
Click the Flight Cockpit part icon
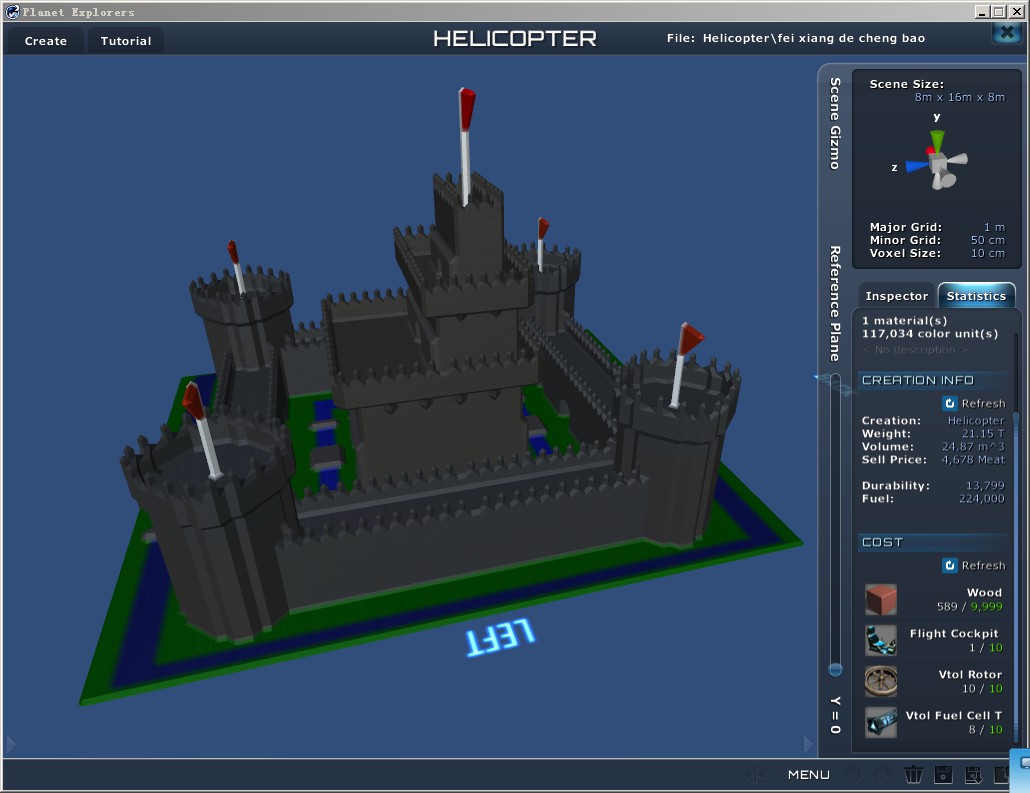coord(881,640)
